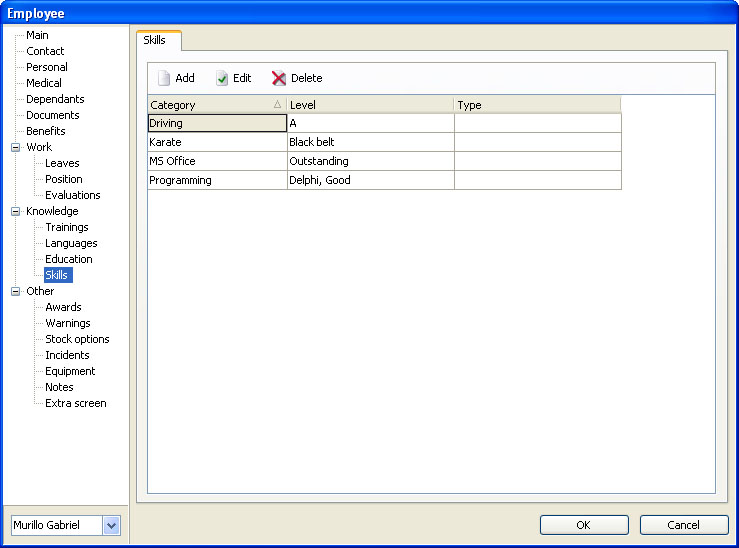This screenshot has height=548, width=739.
Task: Click the red Delete X icon
Action: (279, 78)
